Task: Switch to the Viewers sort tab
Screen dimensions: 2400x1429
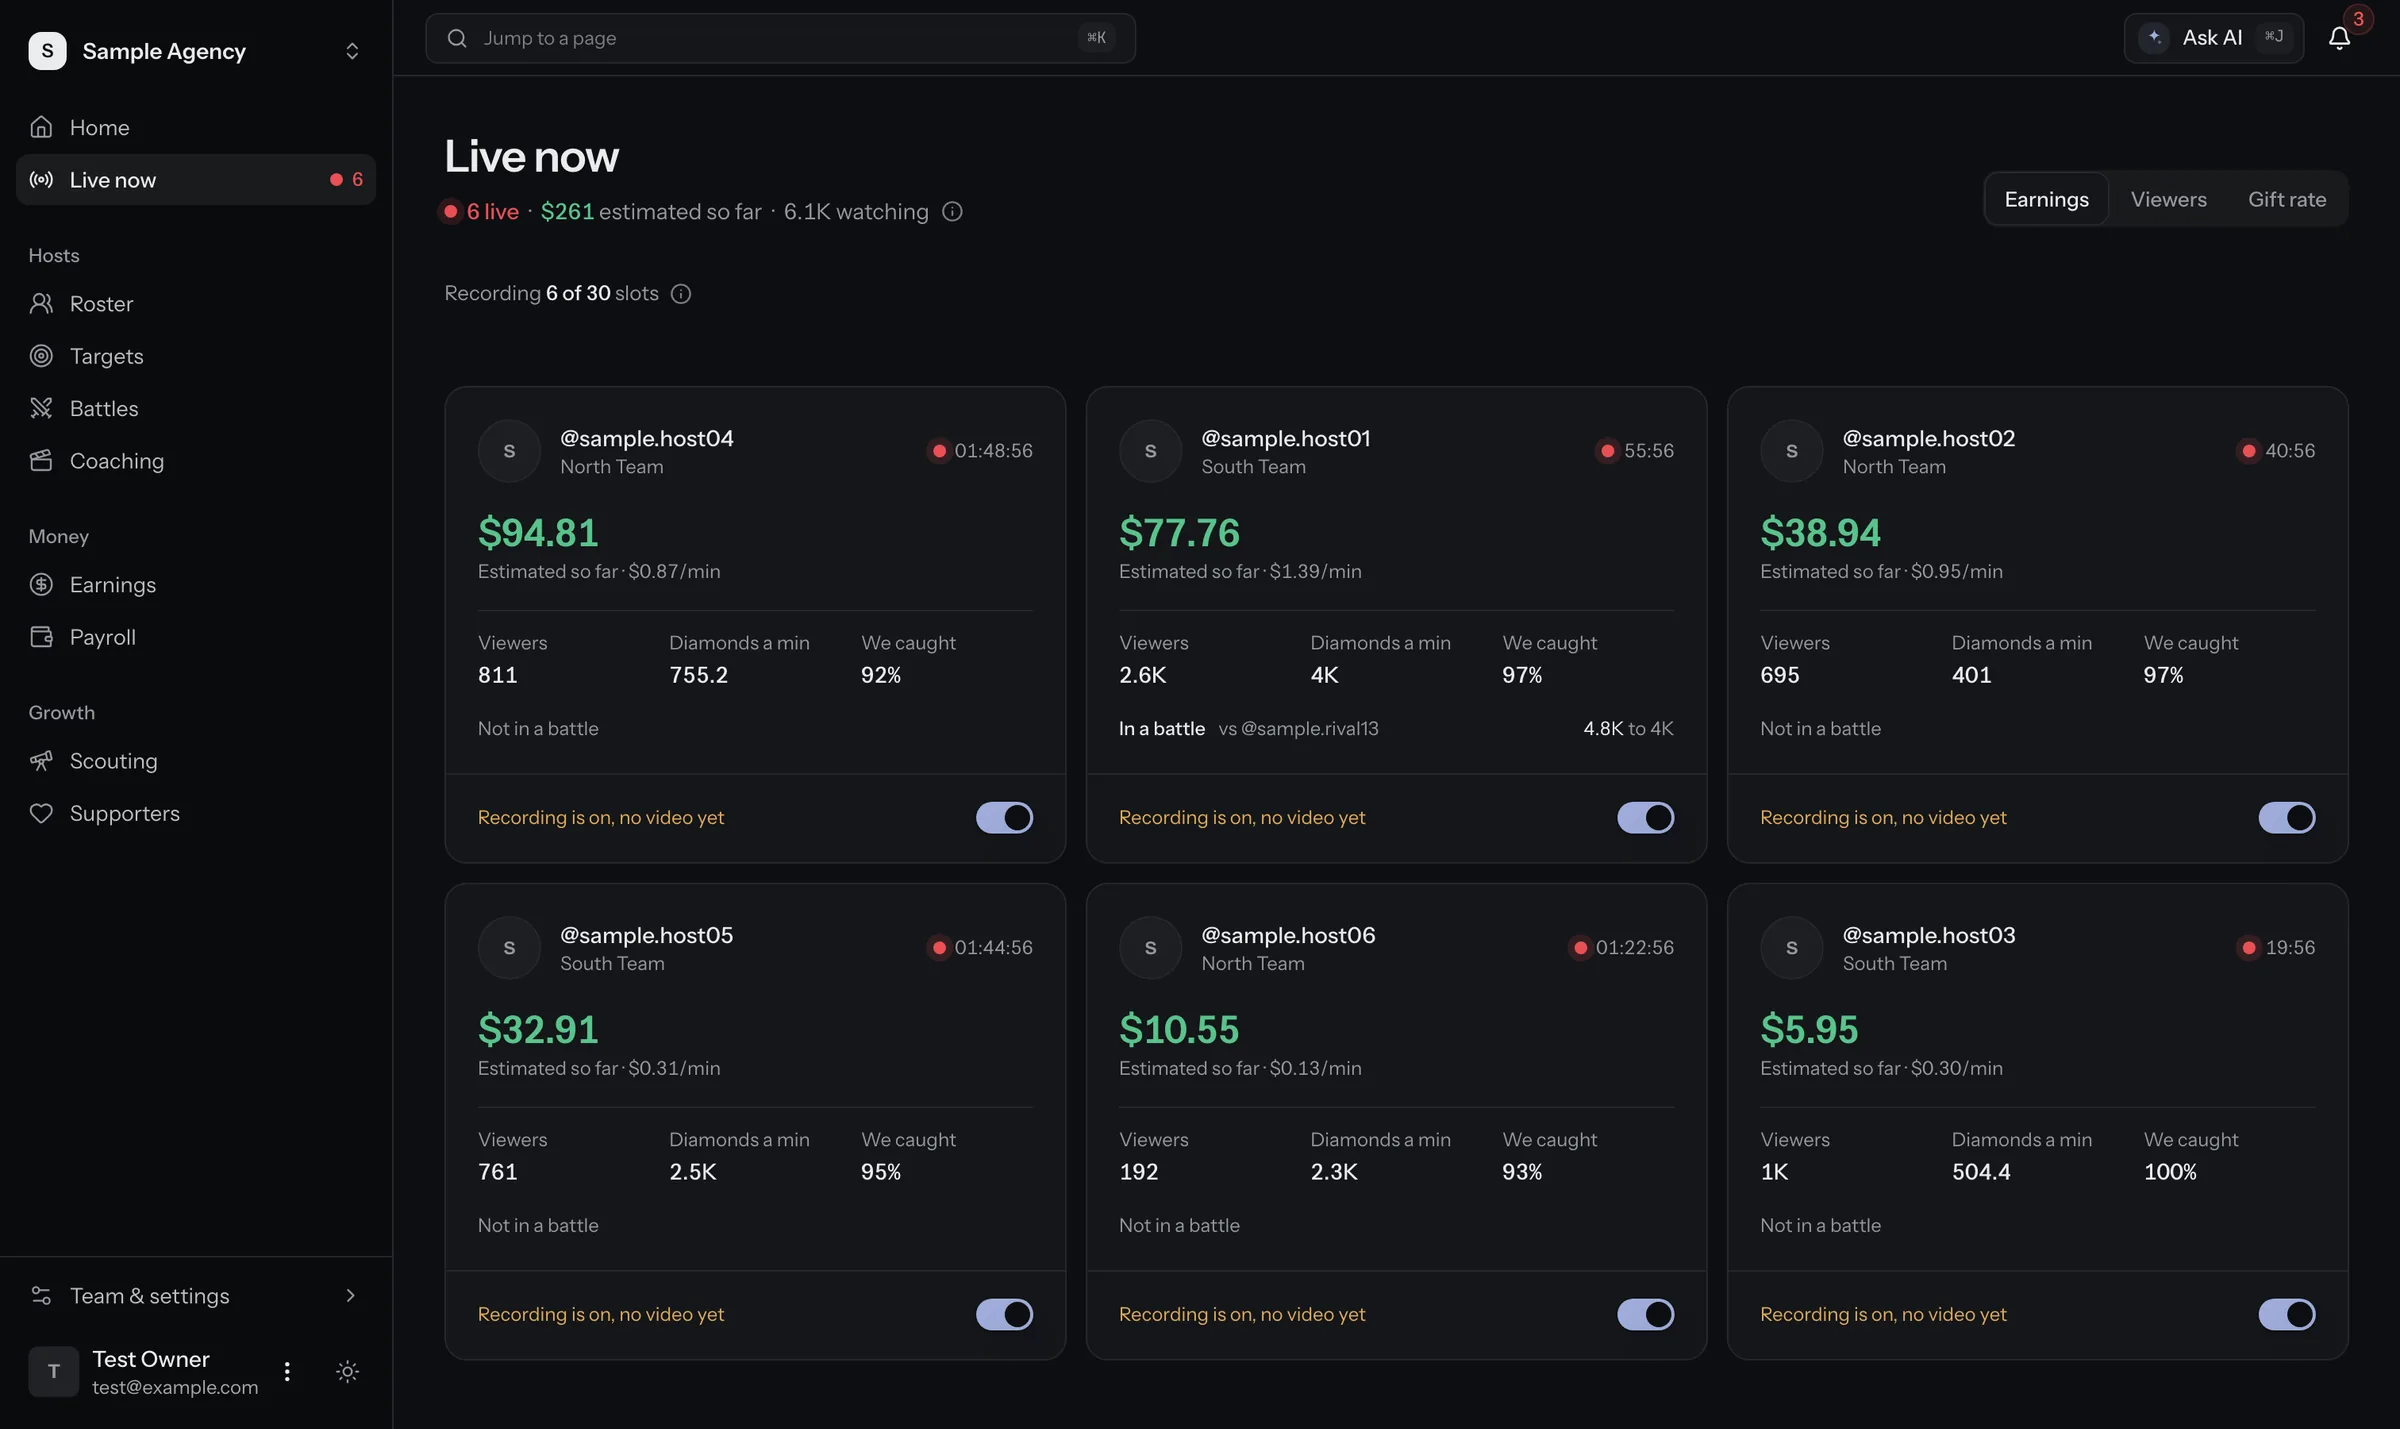Action: coord(2168,199)
